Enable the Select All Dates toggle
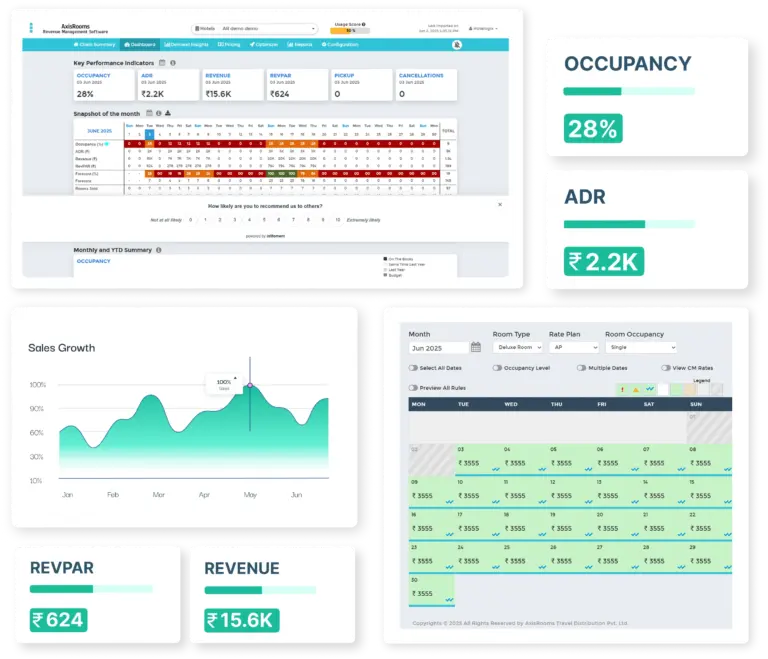The height and width of the screenshot is (659, 768). (x=413, y=368)
